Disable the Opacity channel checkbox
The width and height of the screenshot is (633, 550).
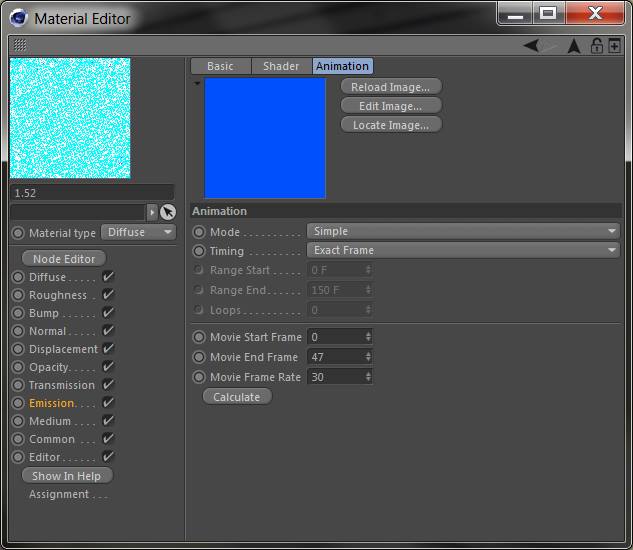(108, 367)
